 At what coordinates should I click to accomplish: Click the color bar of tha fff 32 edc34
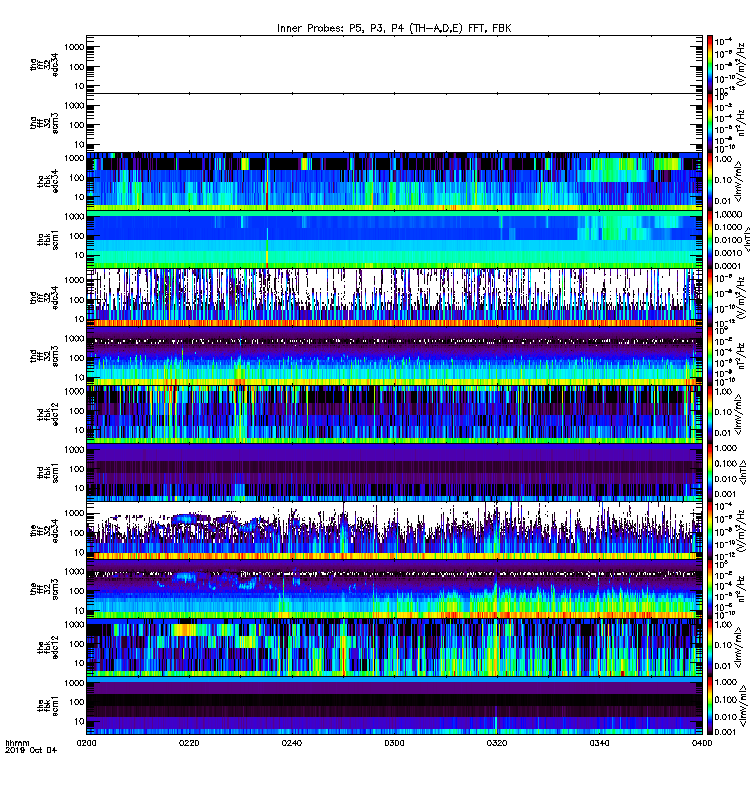coord(710,64)
